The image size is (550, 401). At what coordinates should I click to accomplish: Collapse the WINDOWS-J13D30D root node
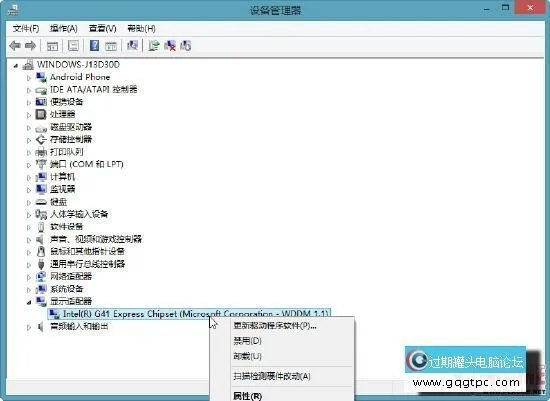pyautogui.click(x=15, y=65)
